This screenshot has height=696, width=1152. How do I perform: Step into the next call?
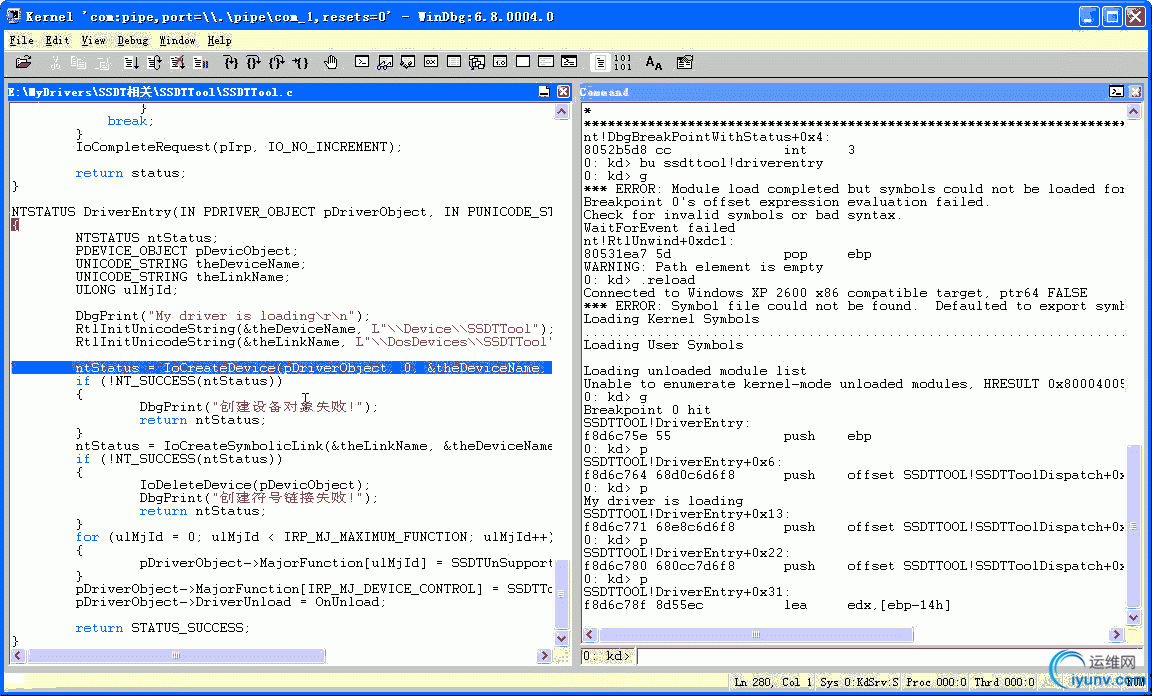pos(231,62)
